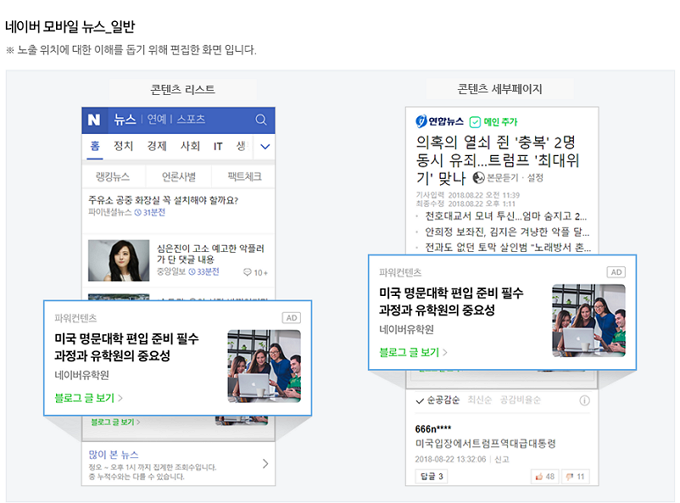The width and height of the screenshot is (680, 503).
Task: Click the AD badge in left ad card
Action: (291, 318)
